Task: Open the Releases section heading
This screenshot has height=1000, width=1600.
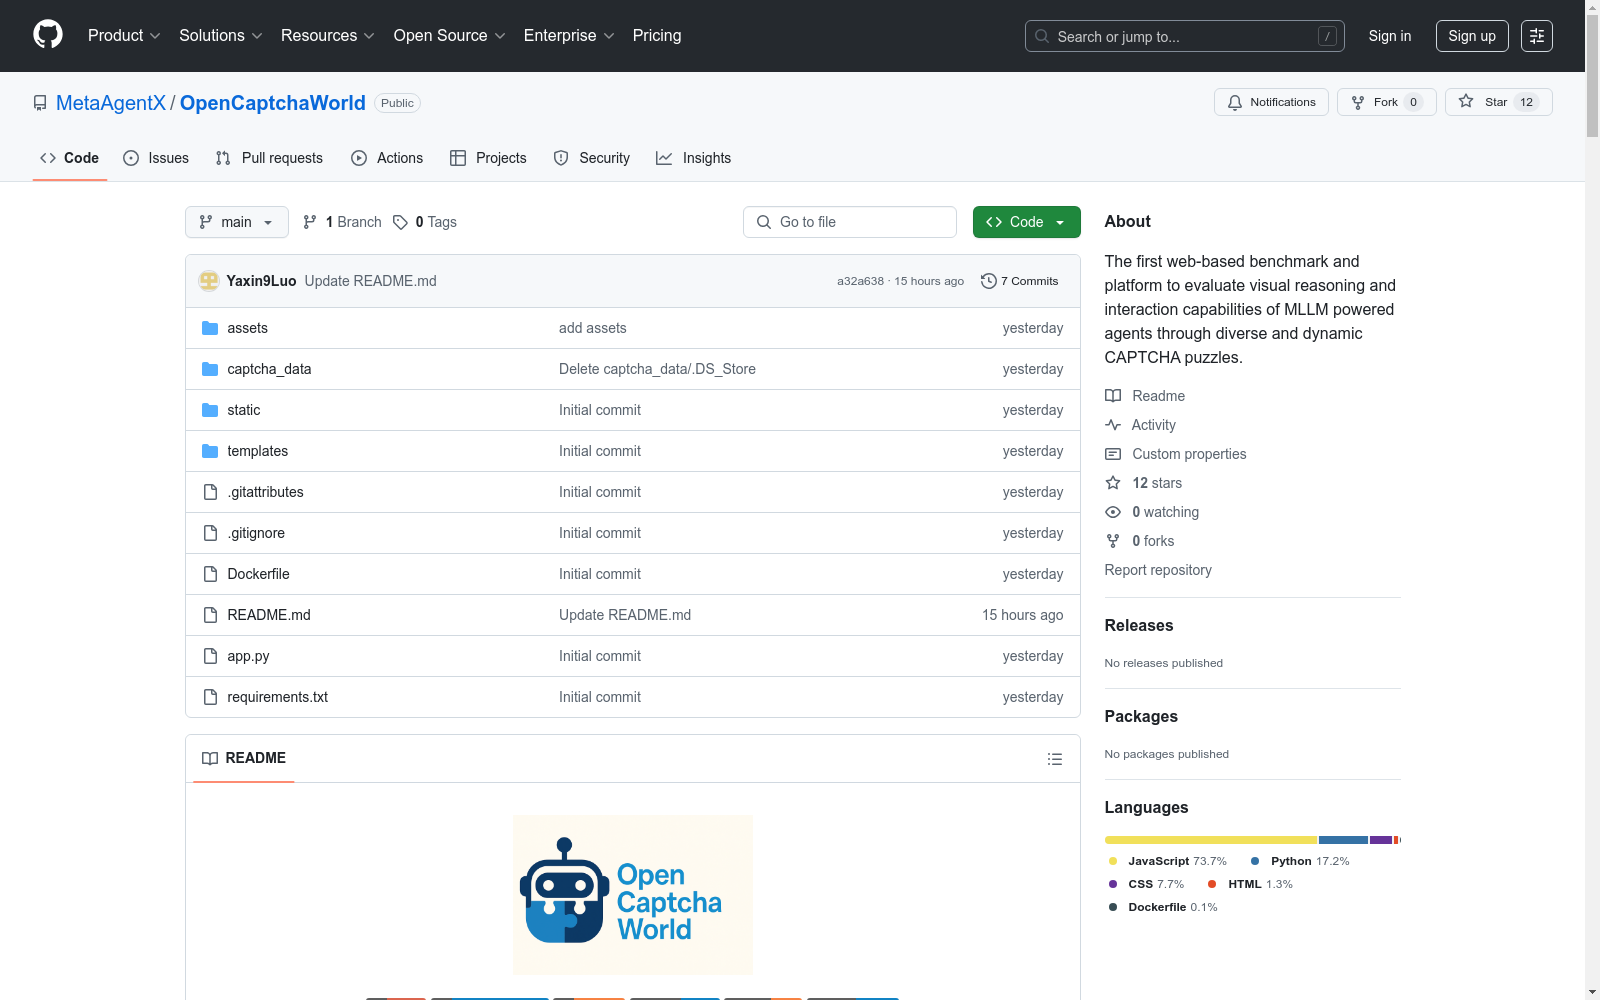Action: pyautogui.click(x=1139, y=625)
